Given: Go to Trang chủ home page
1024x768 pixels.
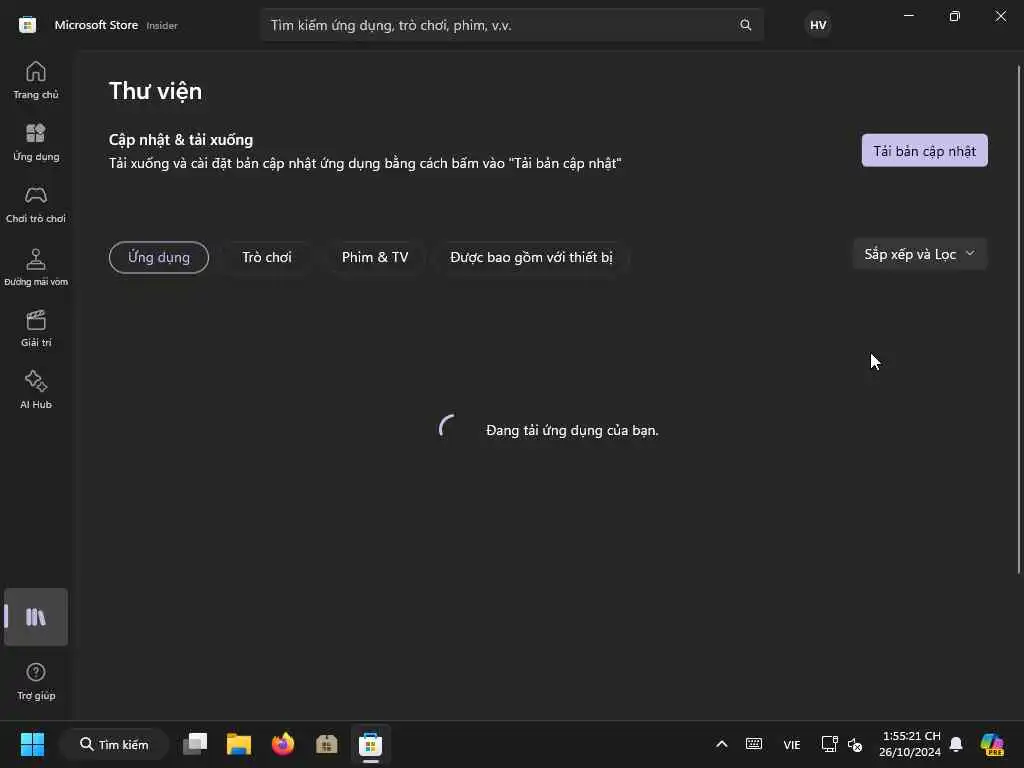Looking at the screenshot, I should pos(36,80).
